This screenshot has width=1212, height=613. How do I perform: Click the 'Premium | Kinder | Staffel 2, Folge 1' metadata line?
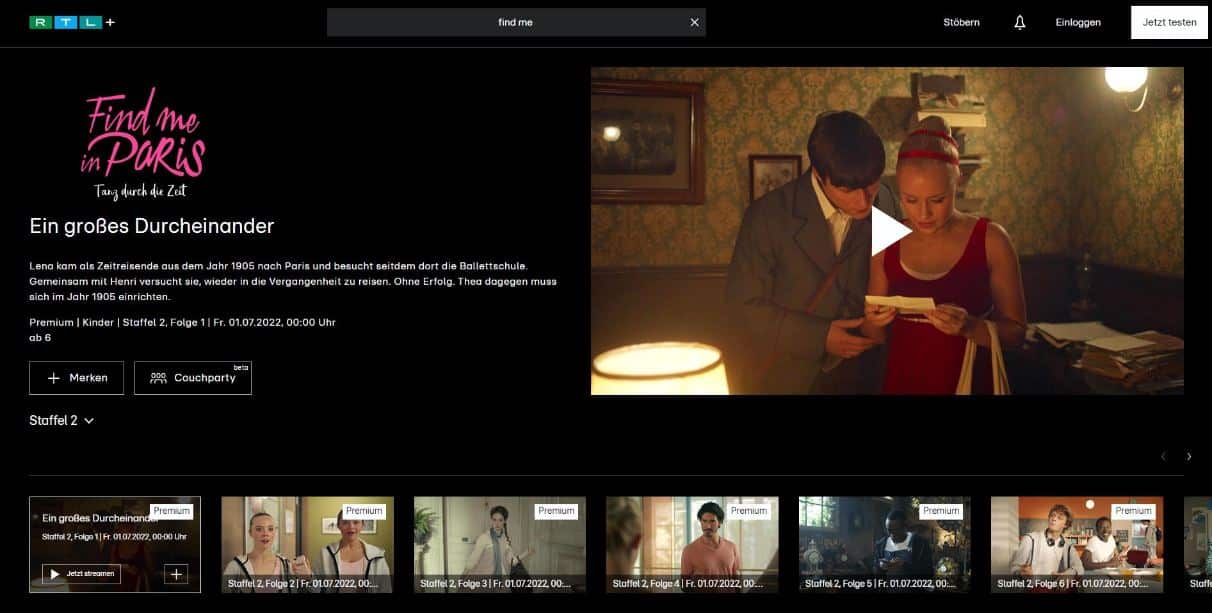point(183,321)
